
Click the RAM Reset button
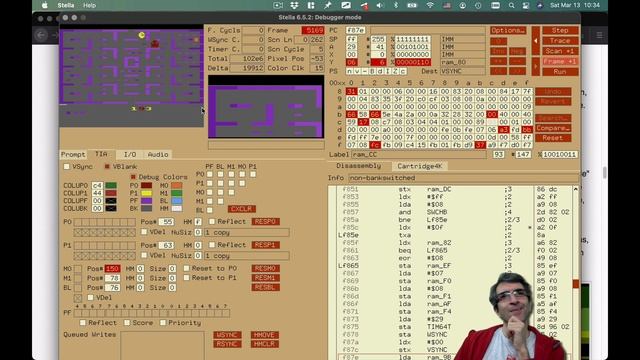[x=553, y=138]
